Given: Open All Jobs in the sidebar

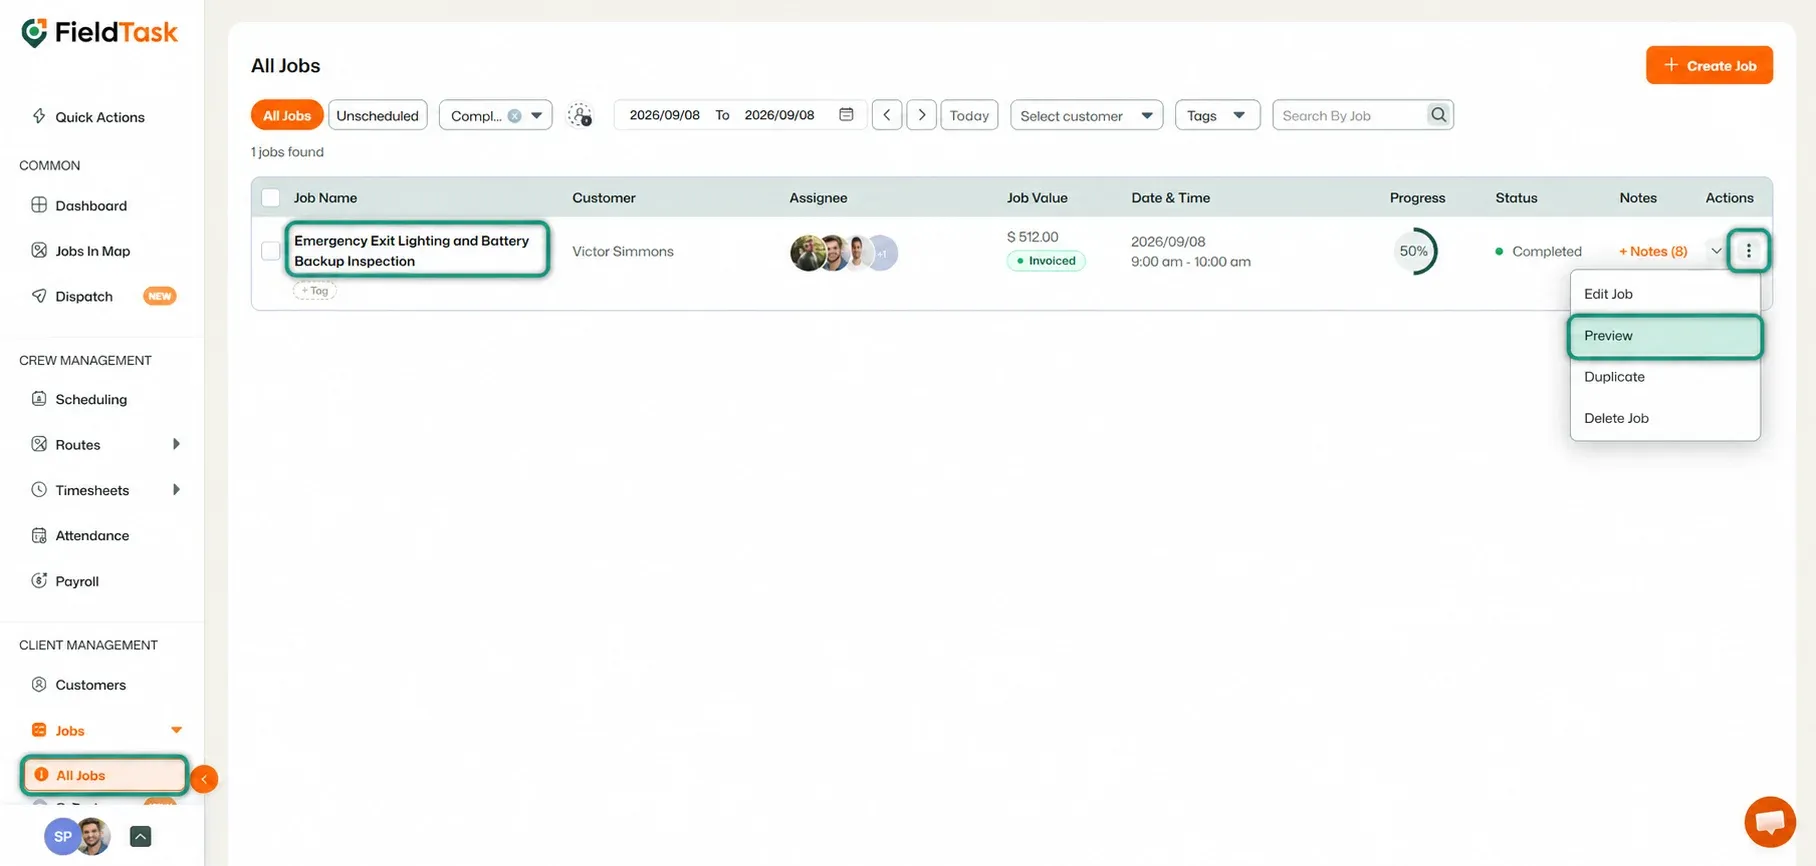Looking at the screenshot, I should tap(104, 775).
